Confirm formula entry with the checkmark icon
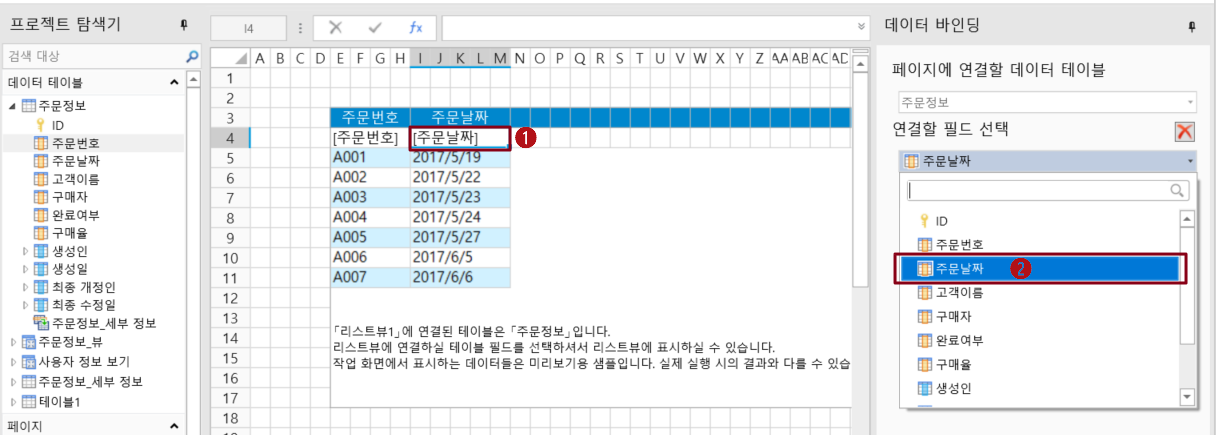The image size is (1216, 435). tap(375, 27)
